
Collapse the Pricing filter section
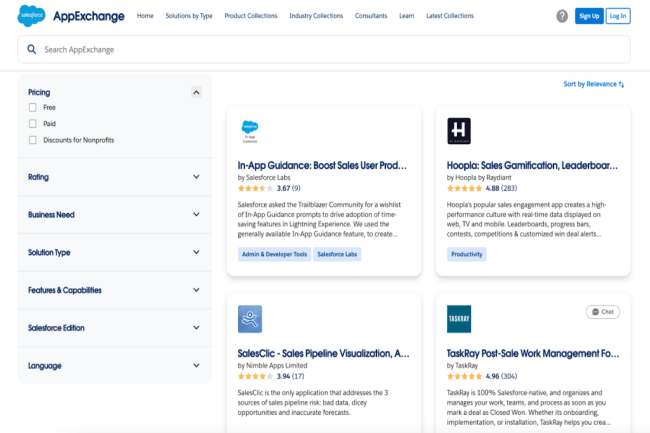pos(196,92)
